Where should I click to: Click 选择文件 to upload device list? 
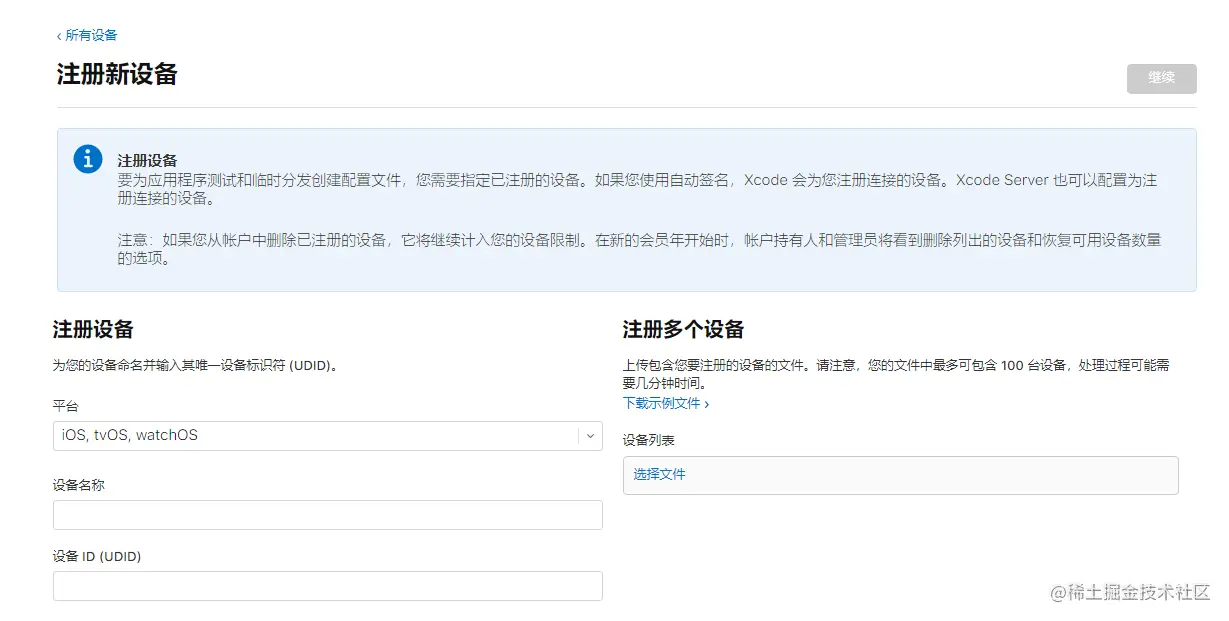coord(660,474)
